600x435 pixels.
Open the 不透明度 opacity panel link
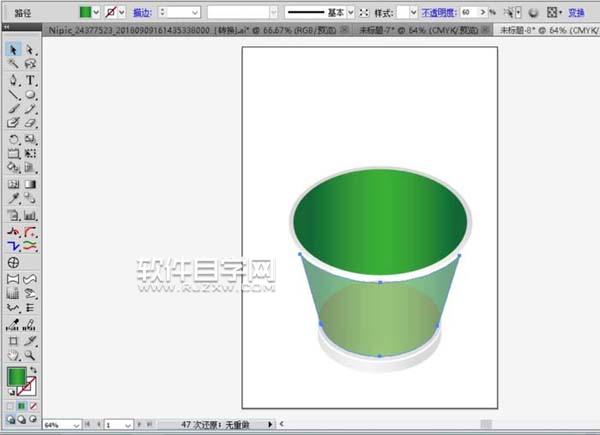(439, 13)
